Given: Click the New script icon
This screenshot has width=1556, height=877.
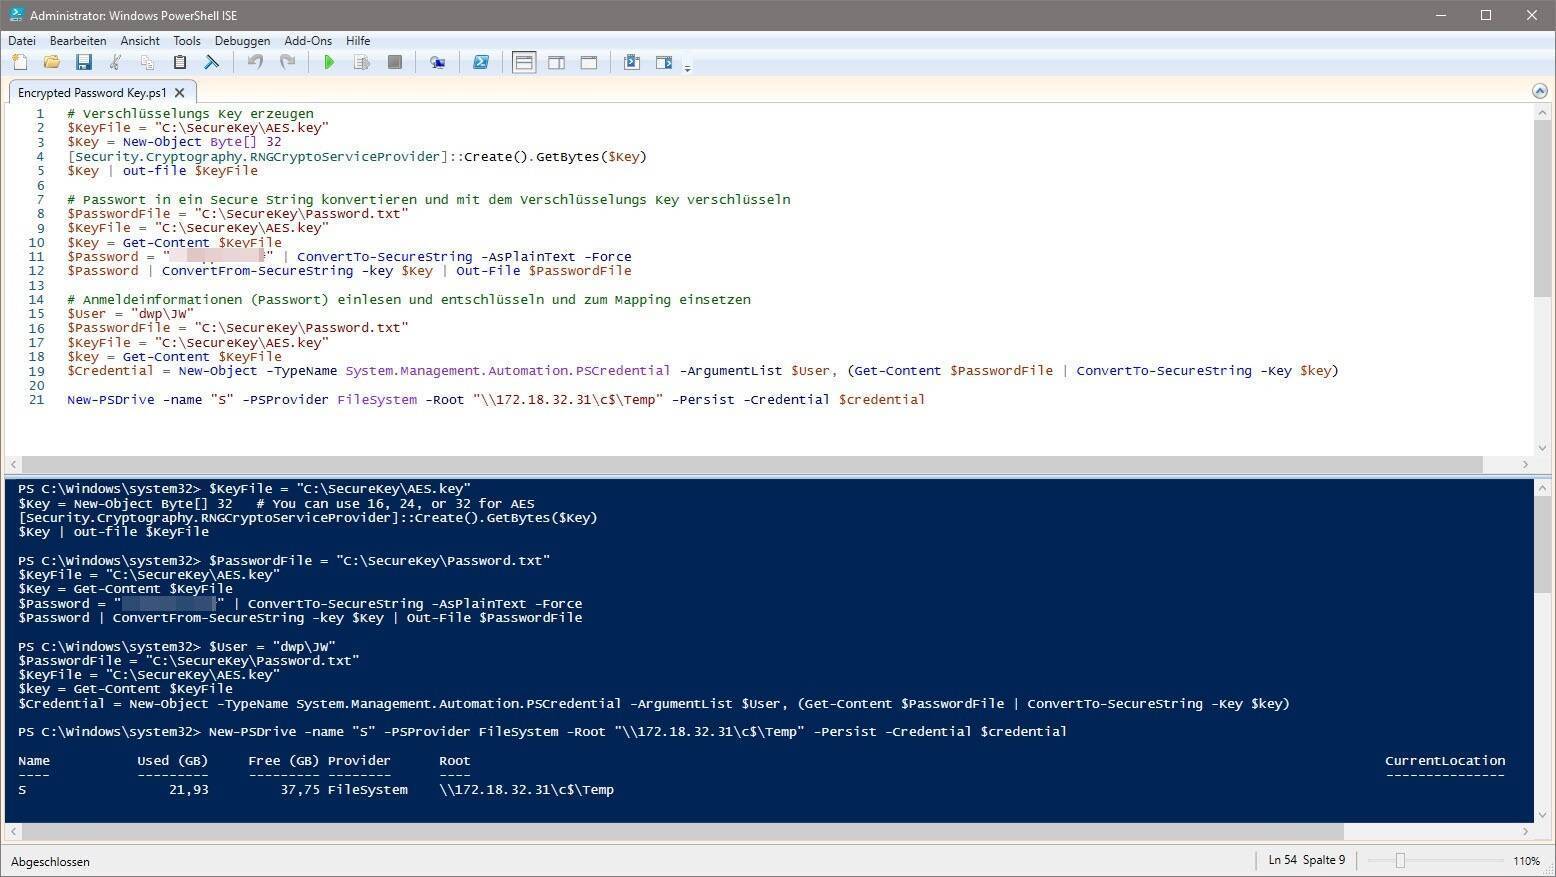Looking at the screenshot, I should [x=20, y=63].
